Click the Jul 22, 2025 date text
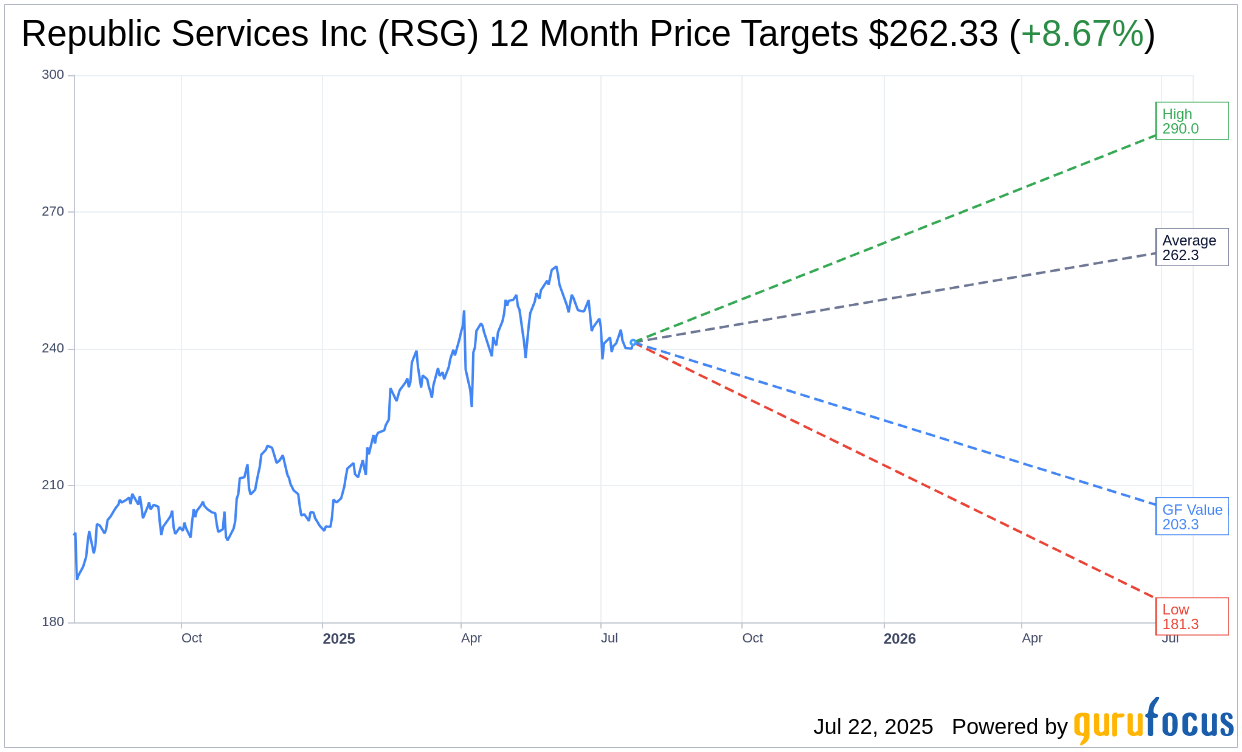This screenshot has height=752, width=1242. tap(873, 727)
